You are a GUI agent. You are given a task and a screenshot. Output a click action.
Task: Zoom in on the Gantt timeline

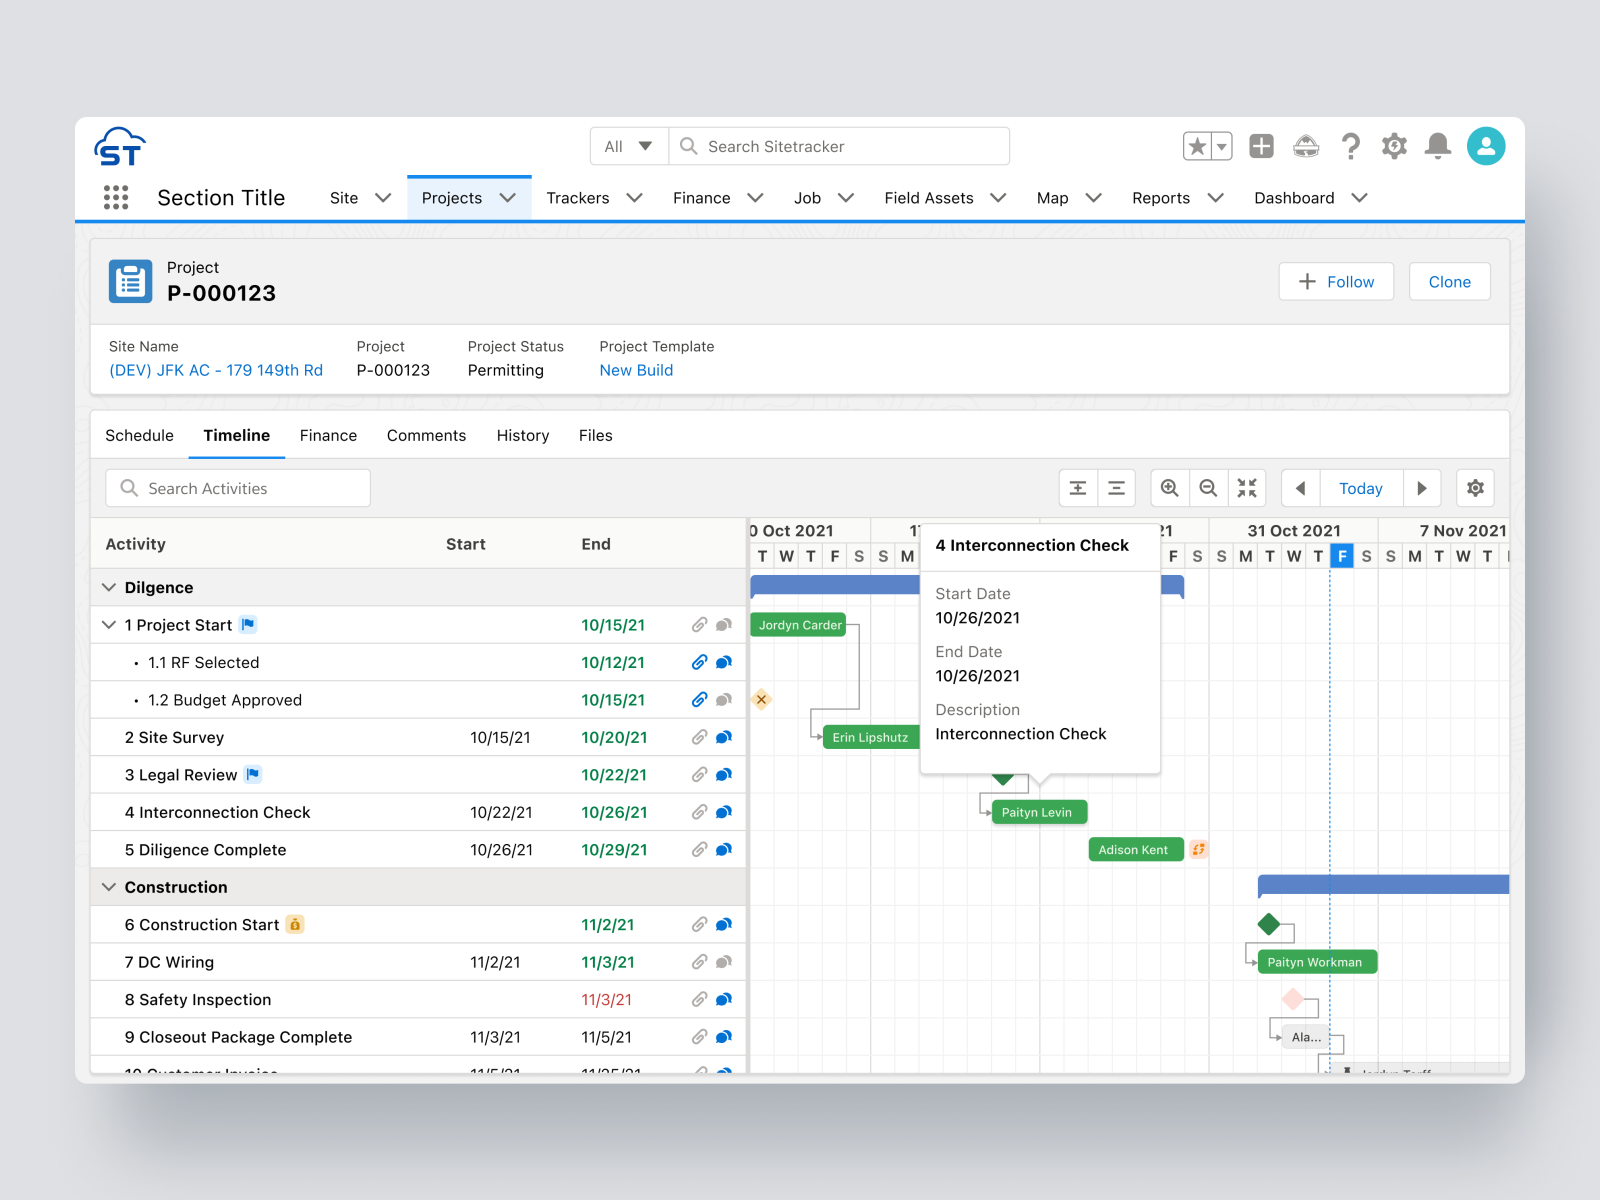click(x=1169, y=488)
